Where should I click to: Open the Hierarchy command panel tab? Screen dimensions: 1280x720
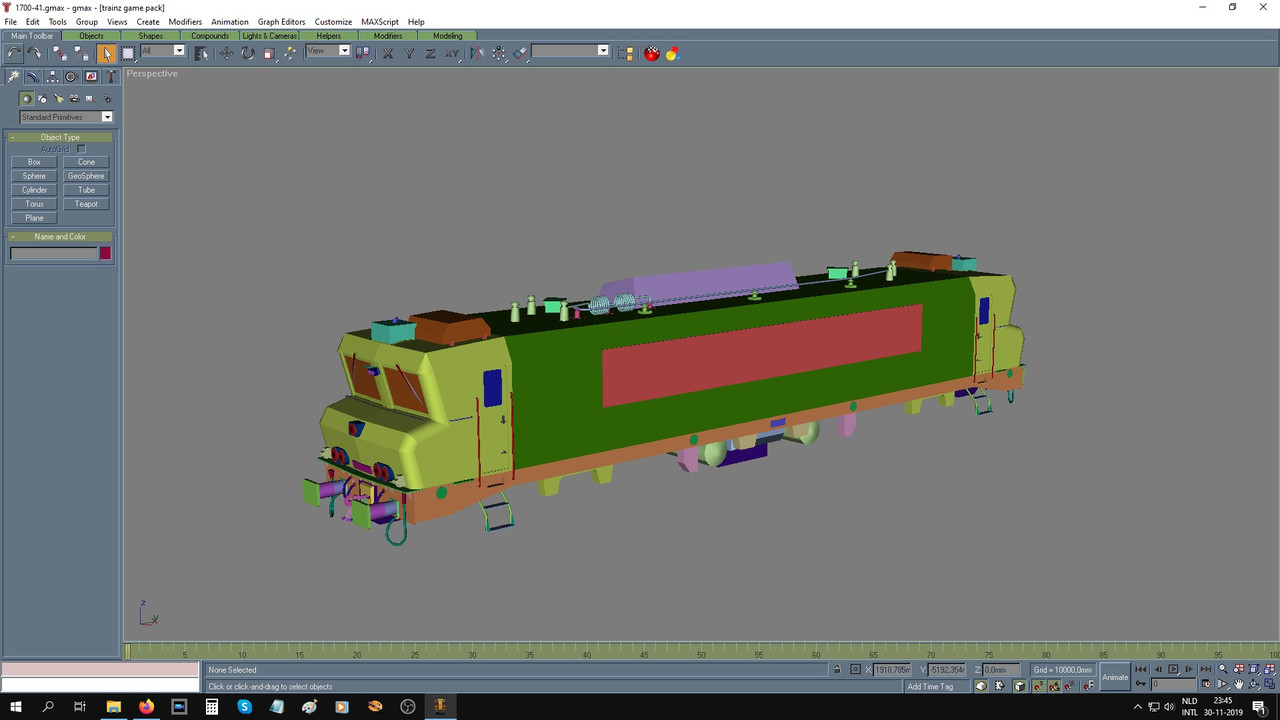(x=52, y=76)
